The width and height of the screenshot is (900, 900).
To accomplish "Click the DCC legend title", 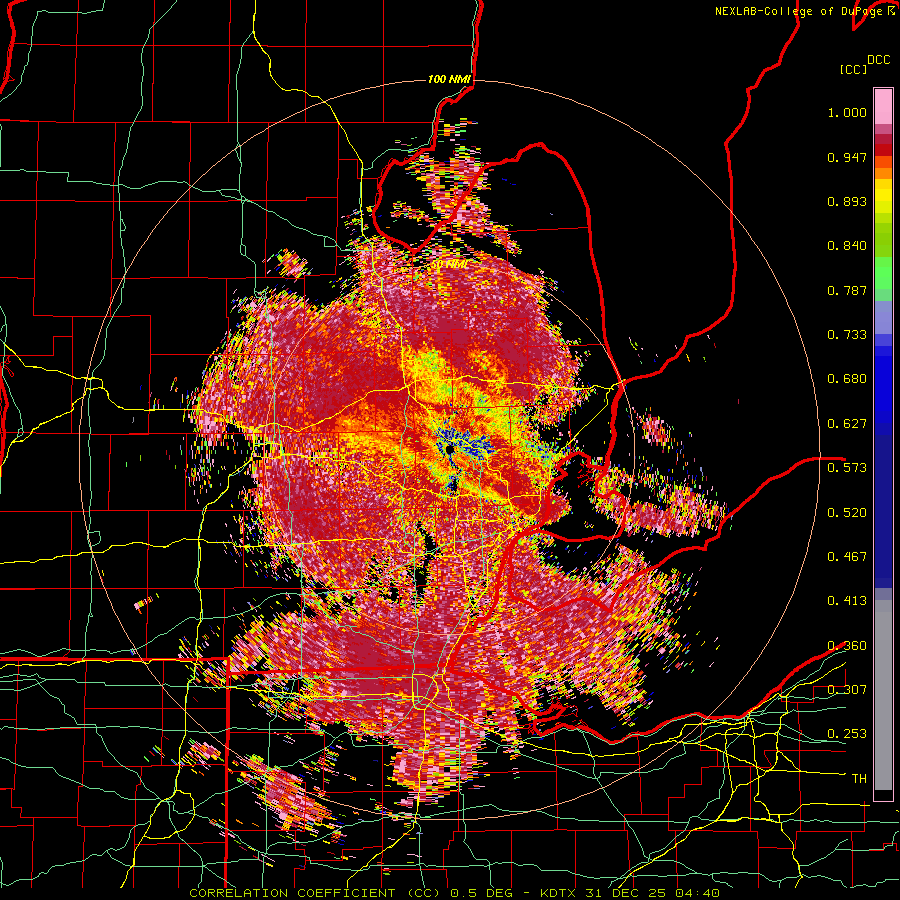I will point(878,60).
